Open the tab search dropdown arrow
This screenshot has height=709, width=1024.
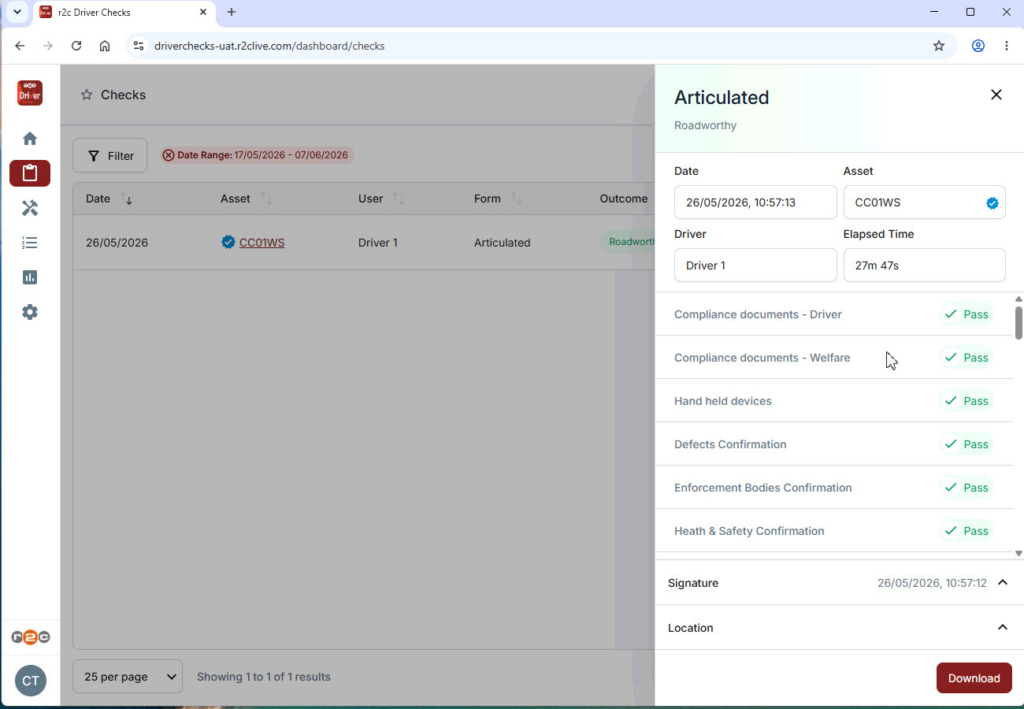coord(17,12)
